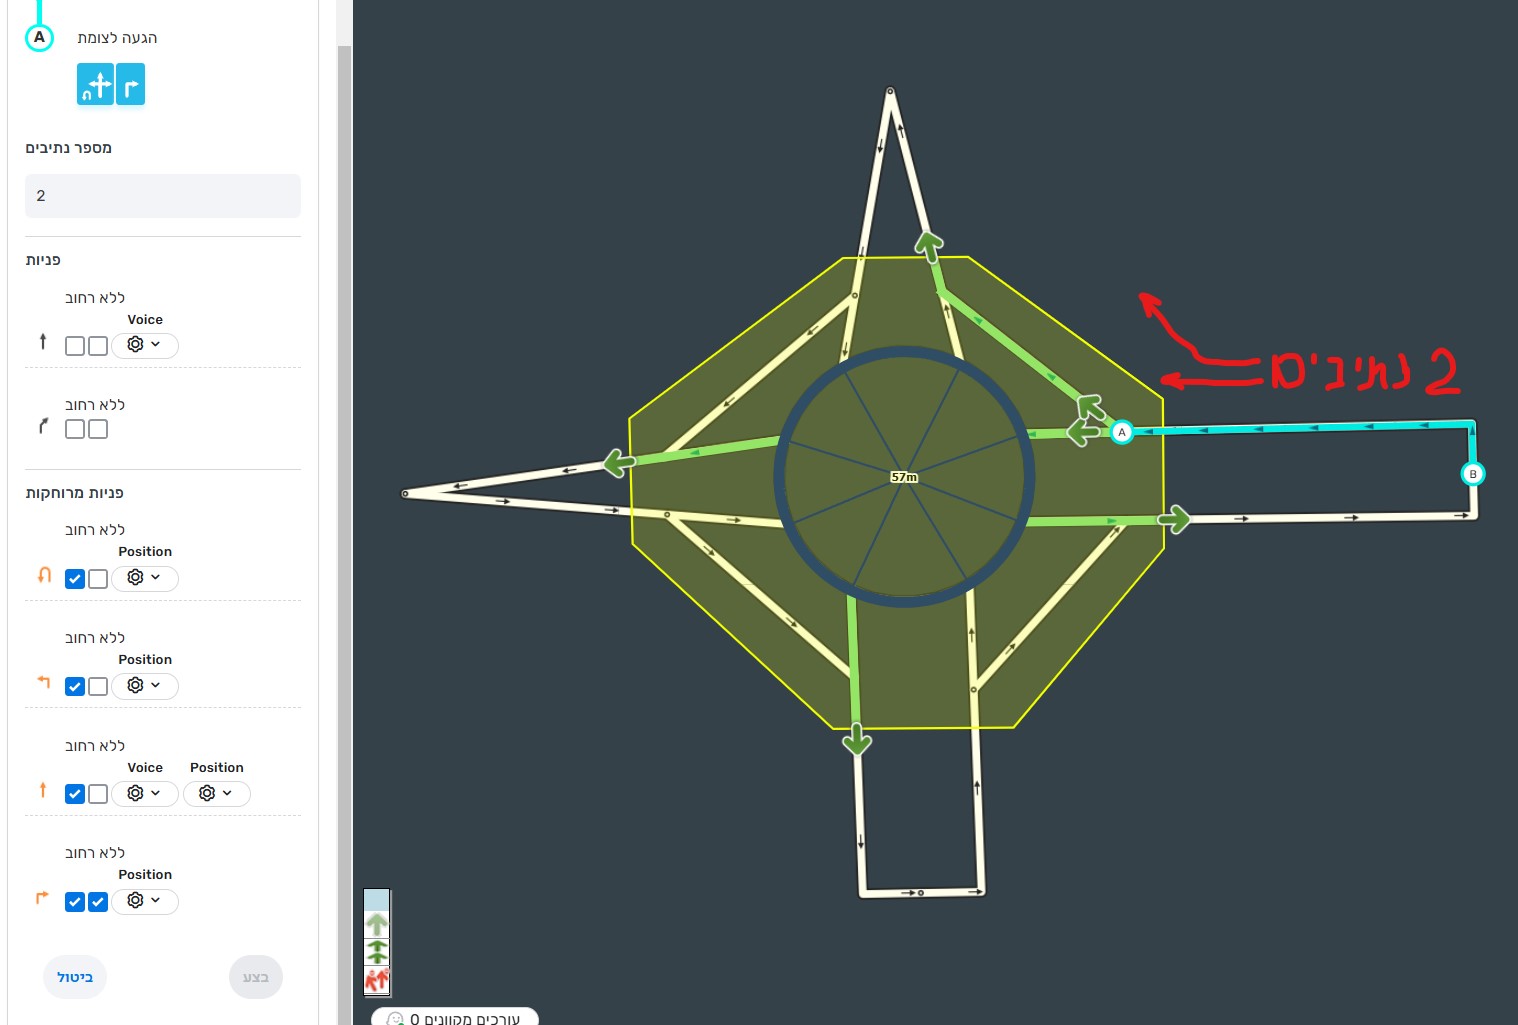1518x1025 pixels.
Task: Click the number of lanes input field
Action: coord(163,196)
